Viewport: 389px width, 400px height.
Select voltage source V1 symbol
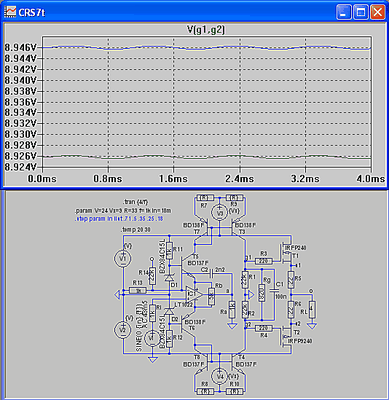click(x=123, y=258)
